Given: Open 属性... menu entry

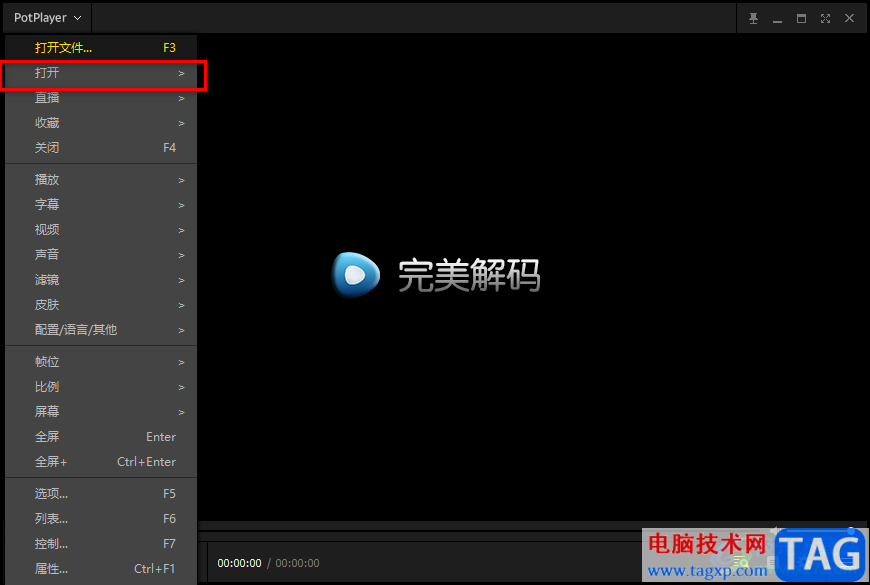Looking at the screenshot, I should click(101, 569).
